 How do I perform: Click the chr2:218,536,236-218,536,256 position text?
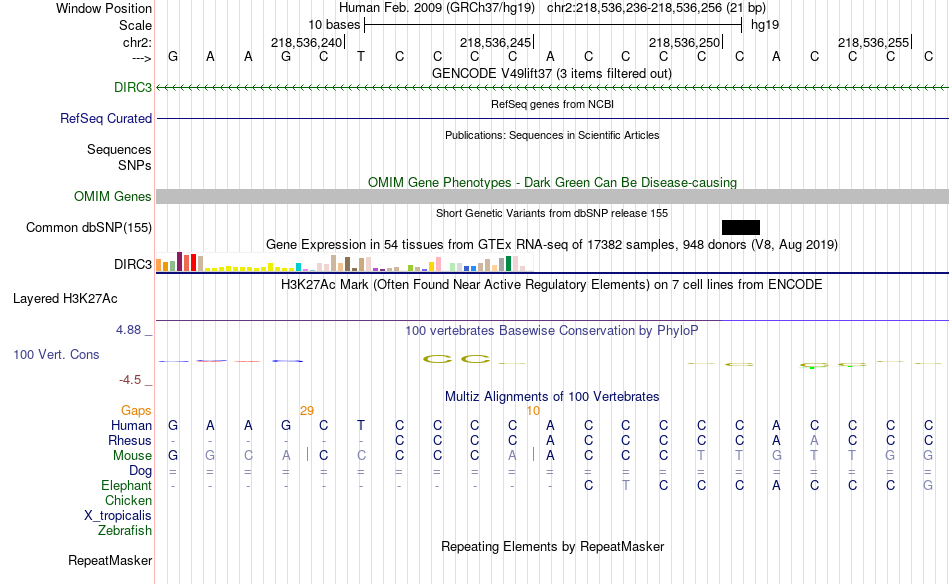pyautogui.click(x=656, y=8)
